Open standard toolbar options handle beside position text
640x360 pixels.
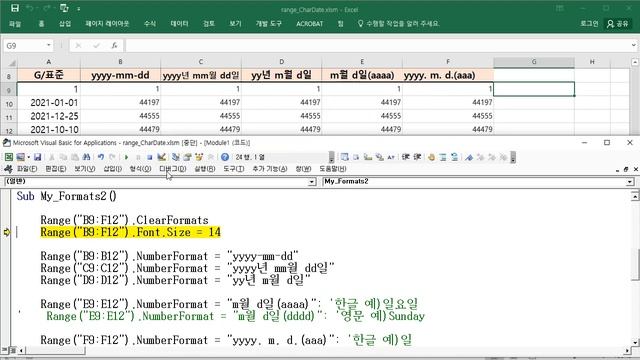[331, 157]
